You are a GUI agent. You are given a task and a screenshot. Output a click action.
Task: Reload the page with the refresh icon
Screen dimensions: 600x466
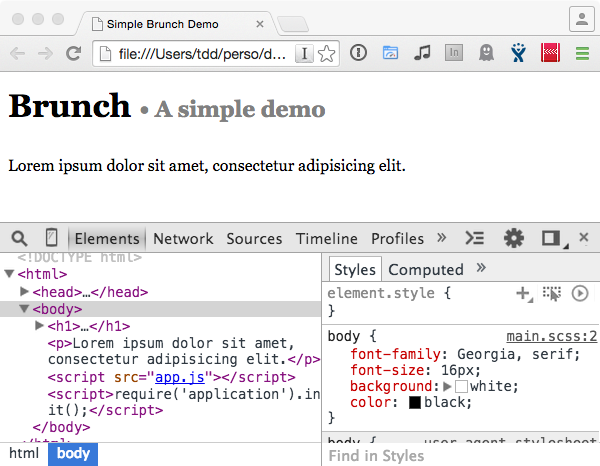click(73, 54)
